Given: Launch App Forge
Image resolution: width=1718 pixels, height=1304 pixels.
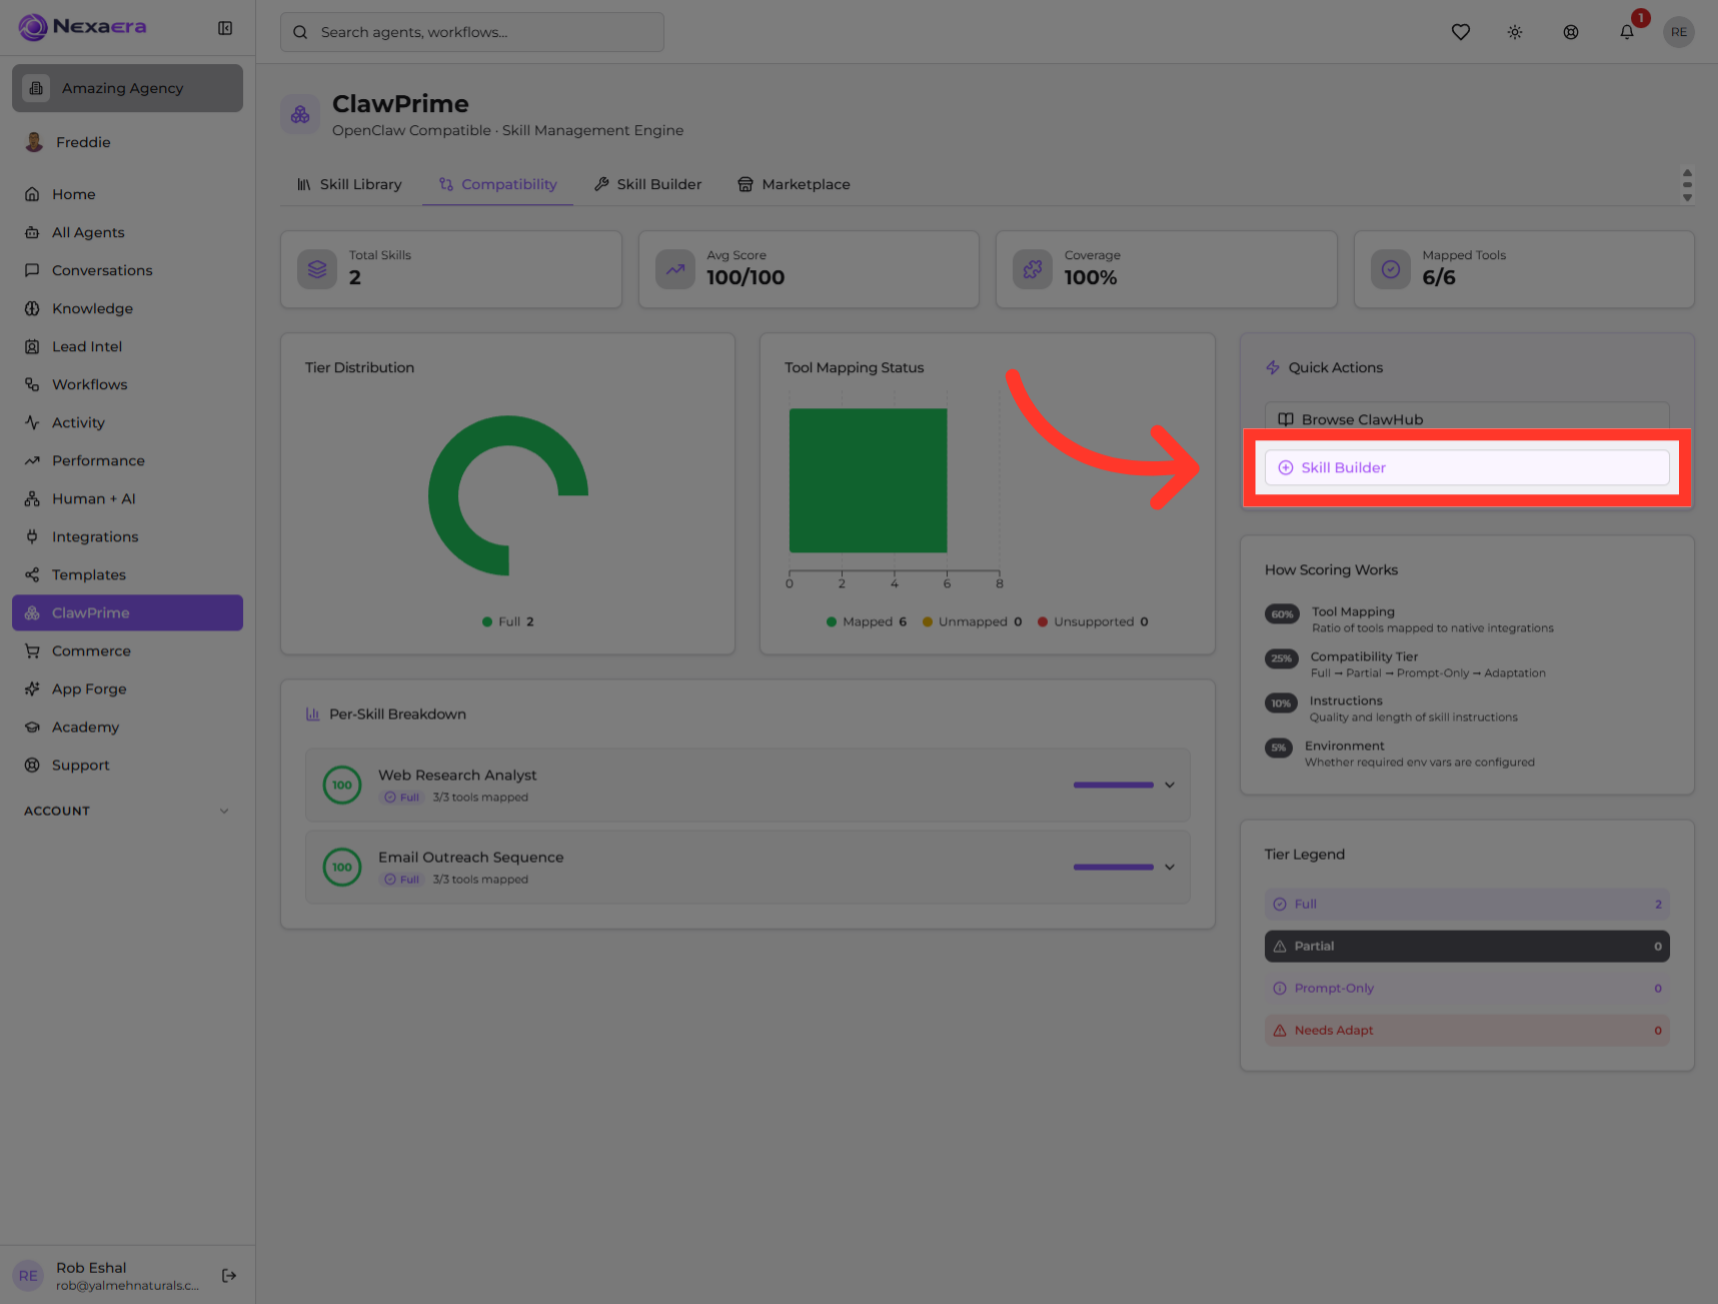Looking at the screenshot, I should point(128,688).
